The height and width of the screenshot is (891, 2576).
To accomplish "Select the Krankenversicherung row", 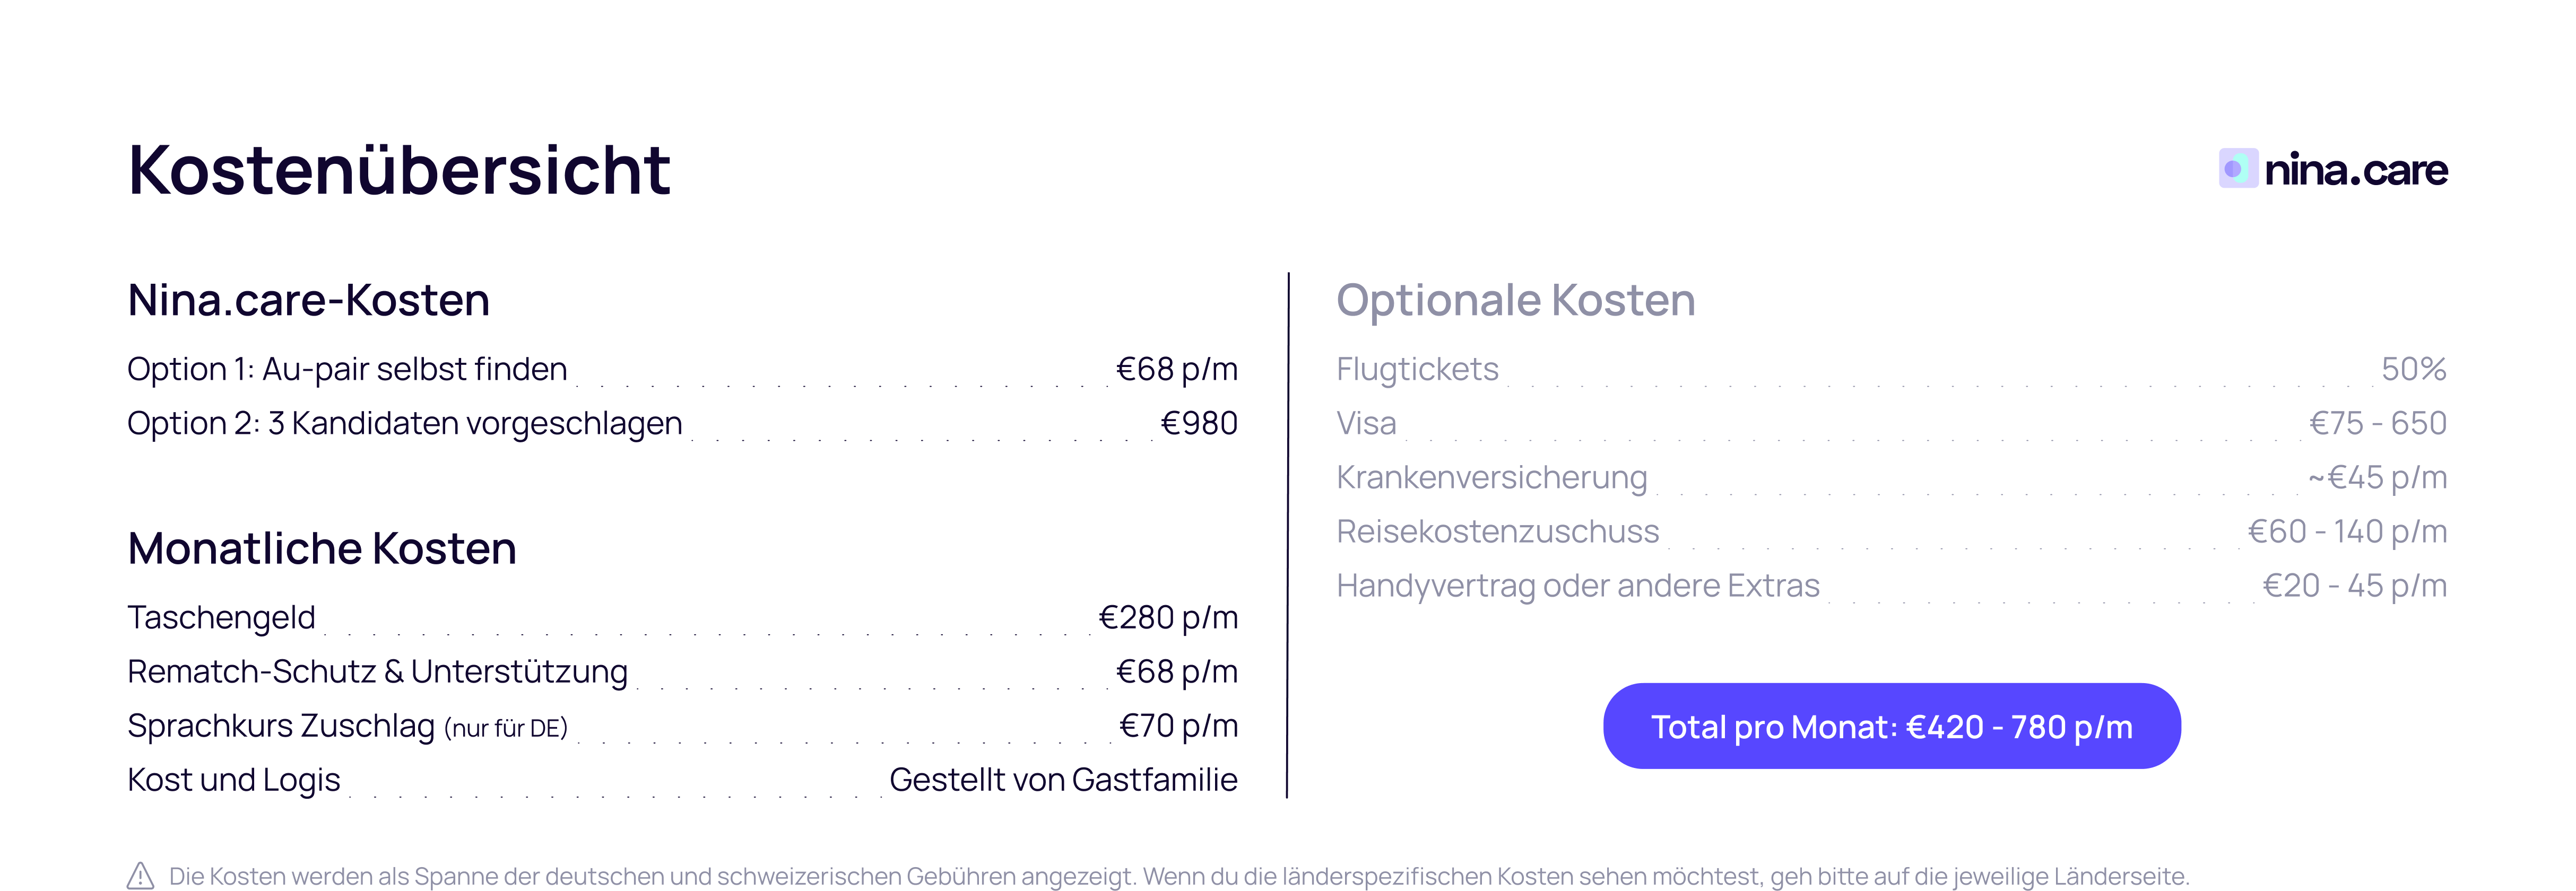I will [x=1491, y=477].
